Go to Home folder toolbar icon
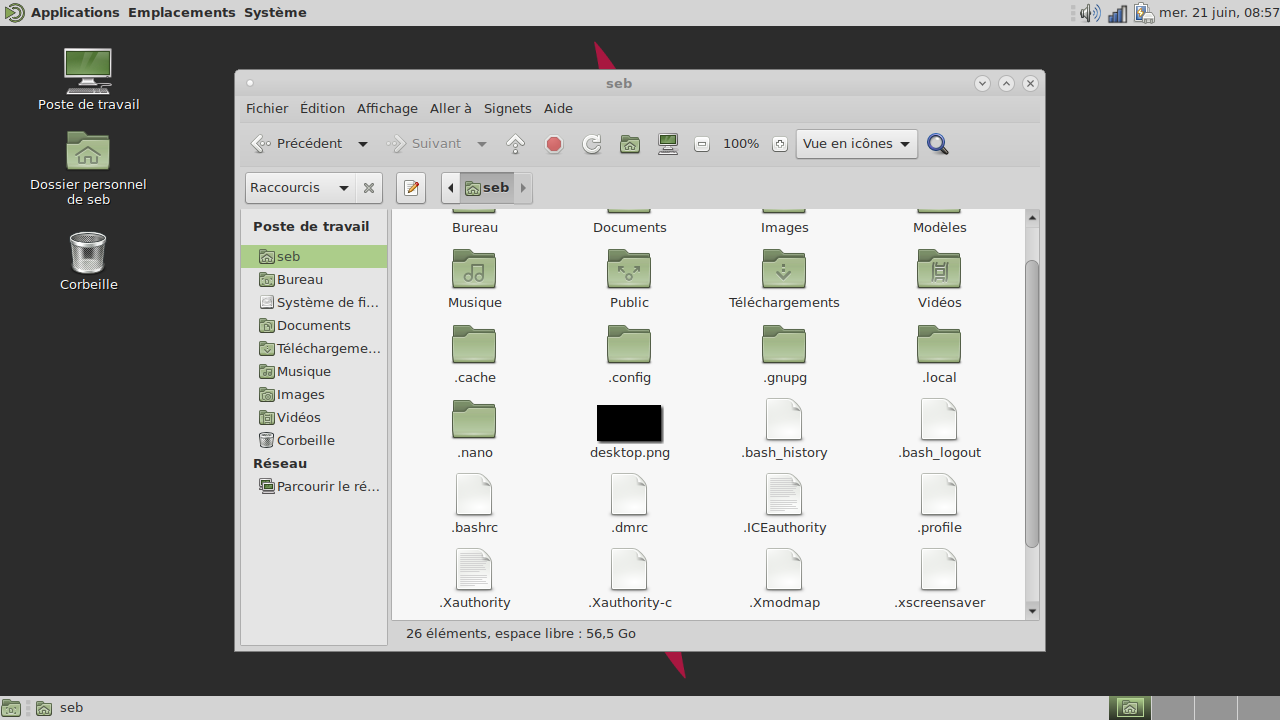1280x720 pixels. (630, 144)
